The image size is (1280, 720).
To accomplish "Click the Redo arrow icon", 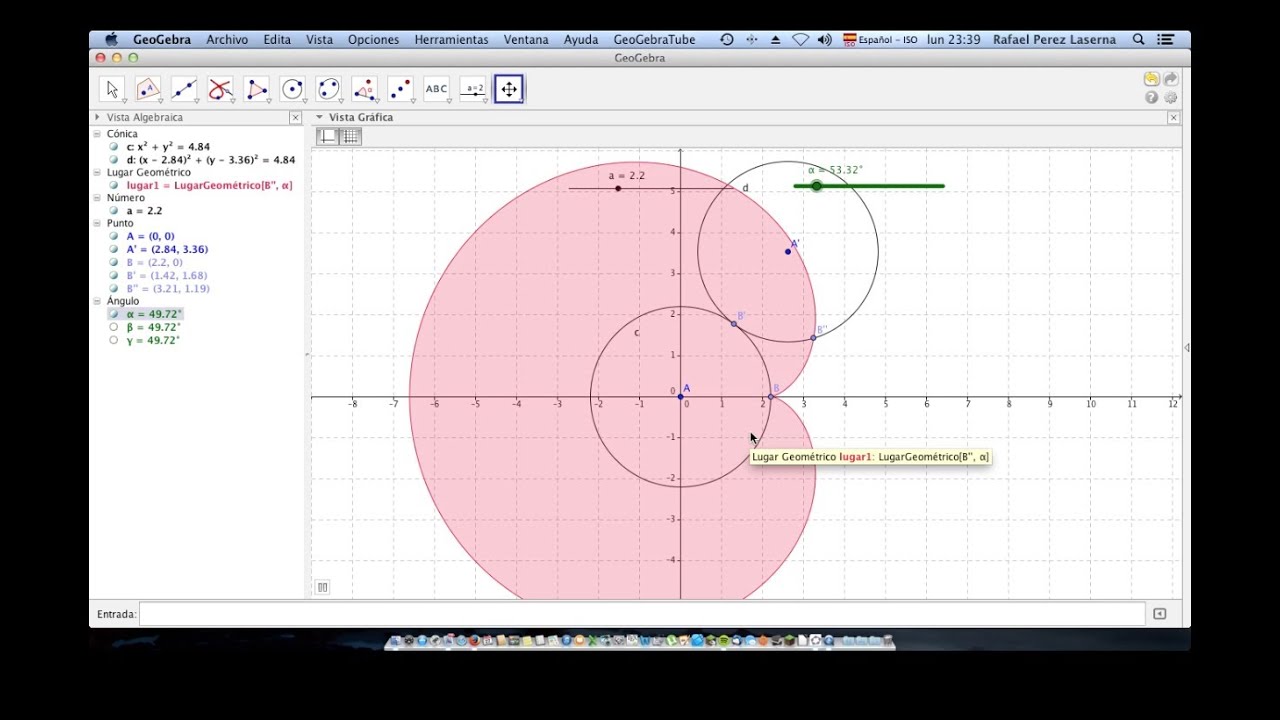I will 1170,79.
